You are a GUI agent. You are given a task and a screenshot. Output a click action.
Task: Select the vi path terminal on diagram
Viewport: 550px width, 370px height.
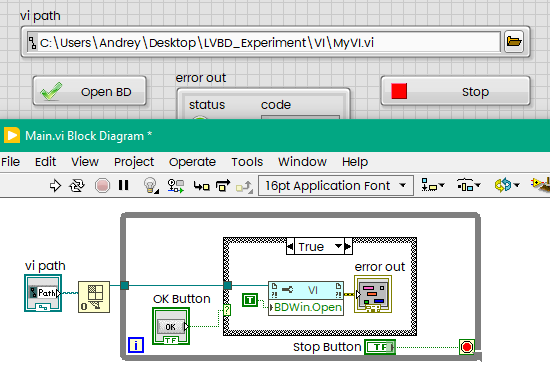(x=43, y=293)
